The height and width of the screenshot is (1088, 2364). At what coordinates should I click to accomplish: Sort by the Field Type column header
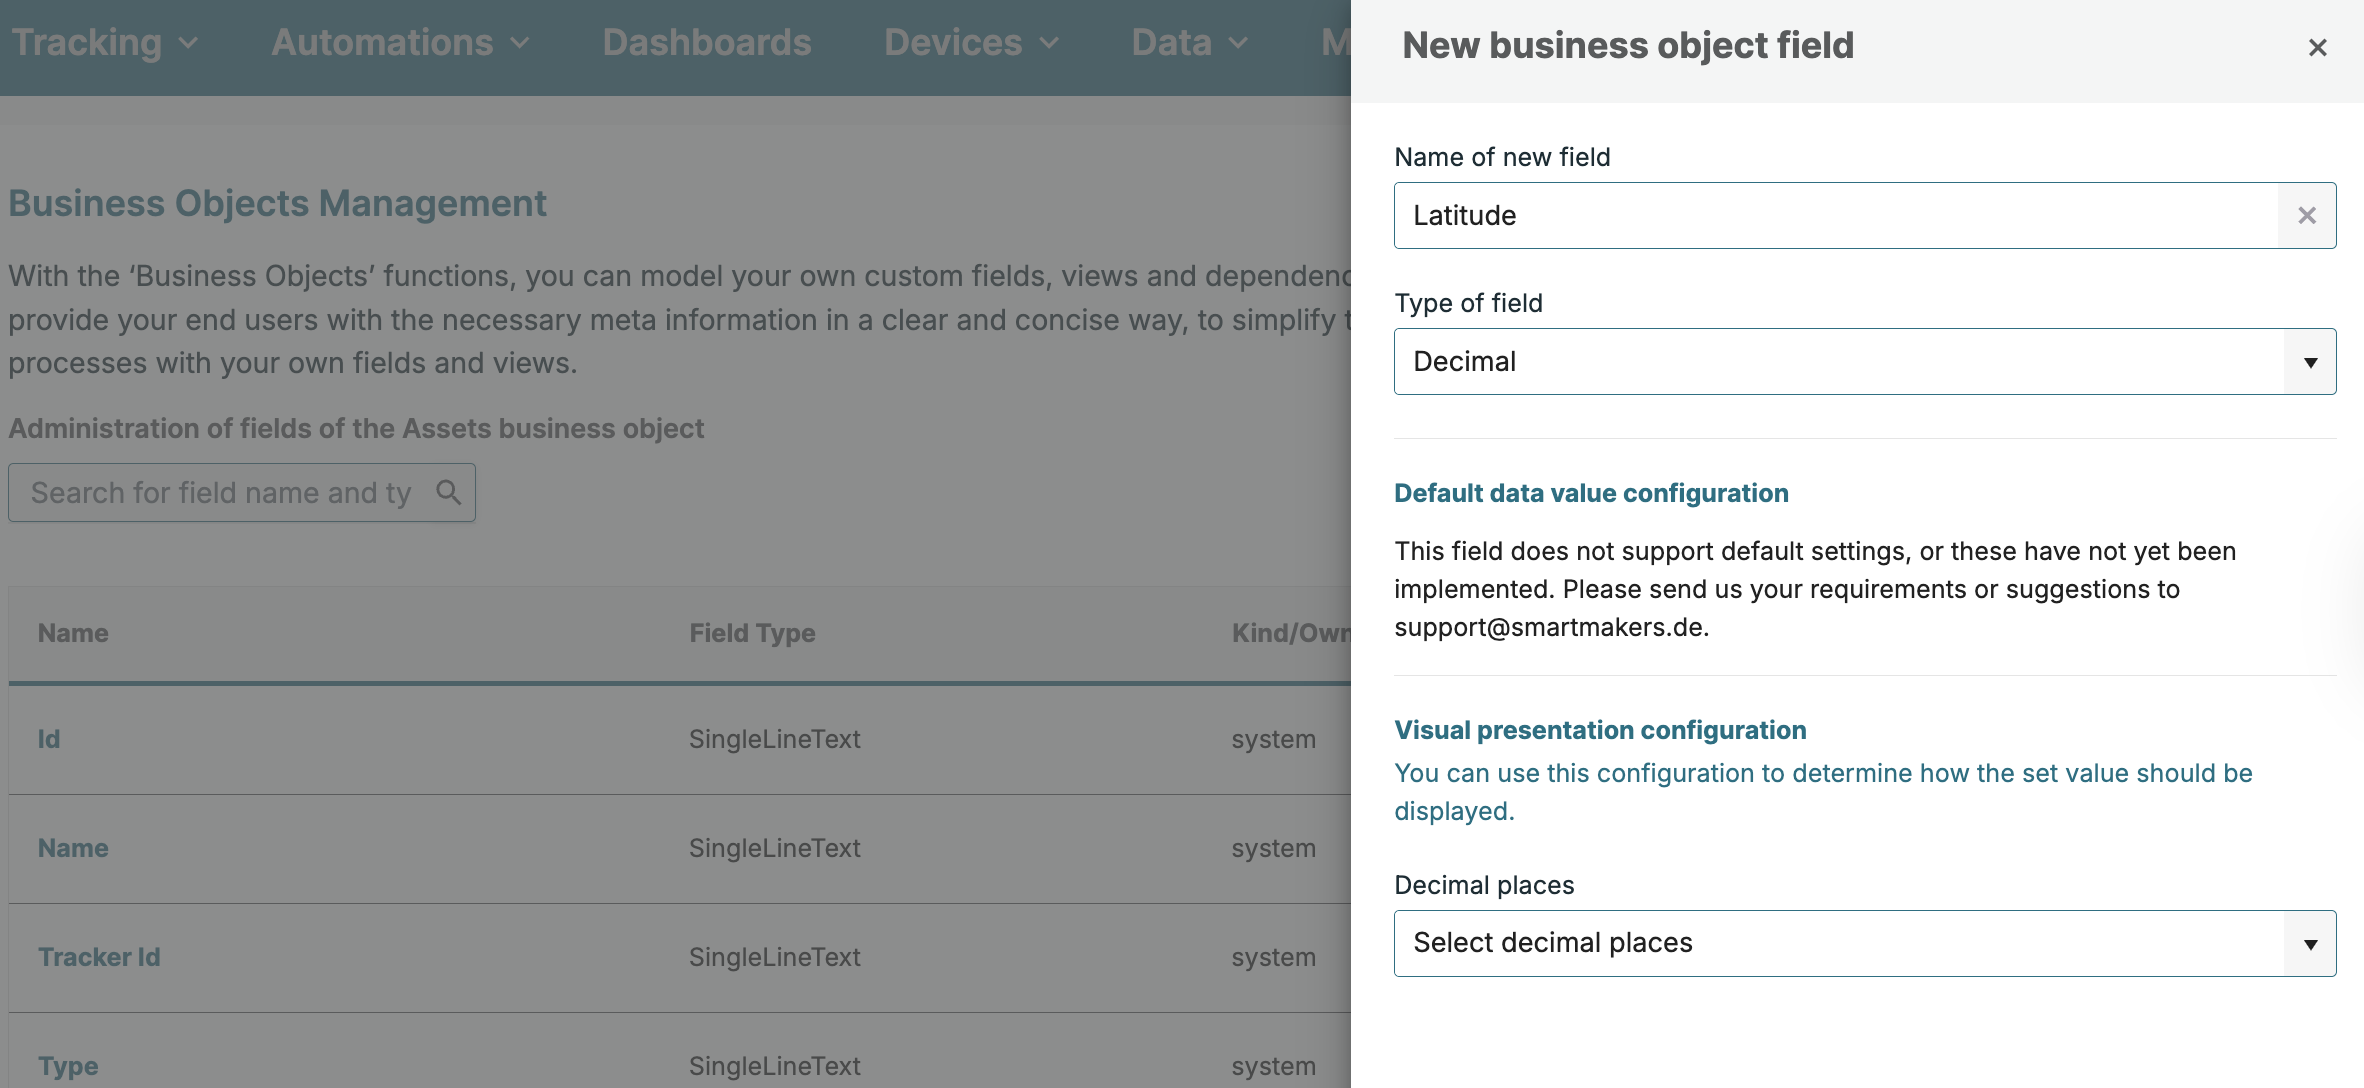point(752,633)
